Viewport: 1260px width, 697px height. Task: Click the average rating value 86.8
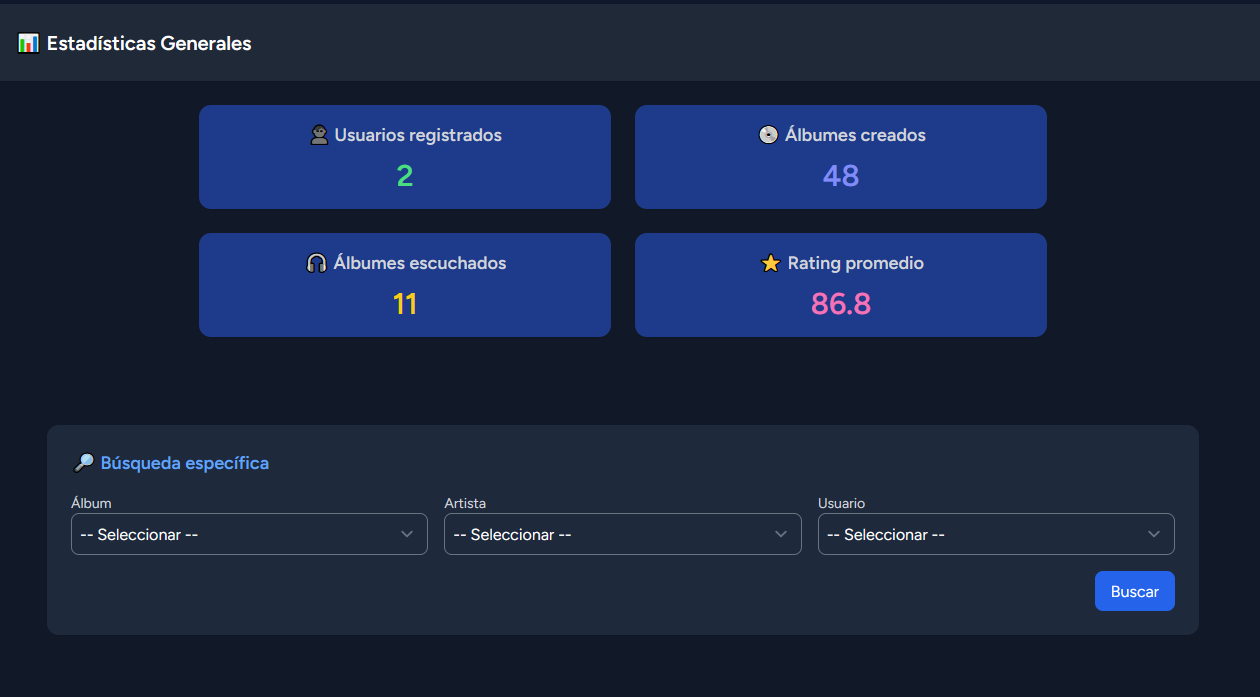pos(840,304)
